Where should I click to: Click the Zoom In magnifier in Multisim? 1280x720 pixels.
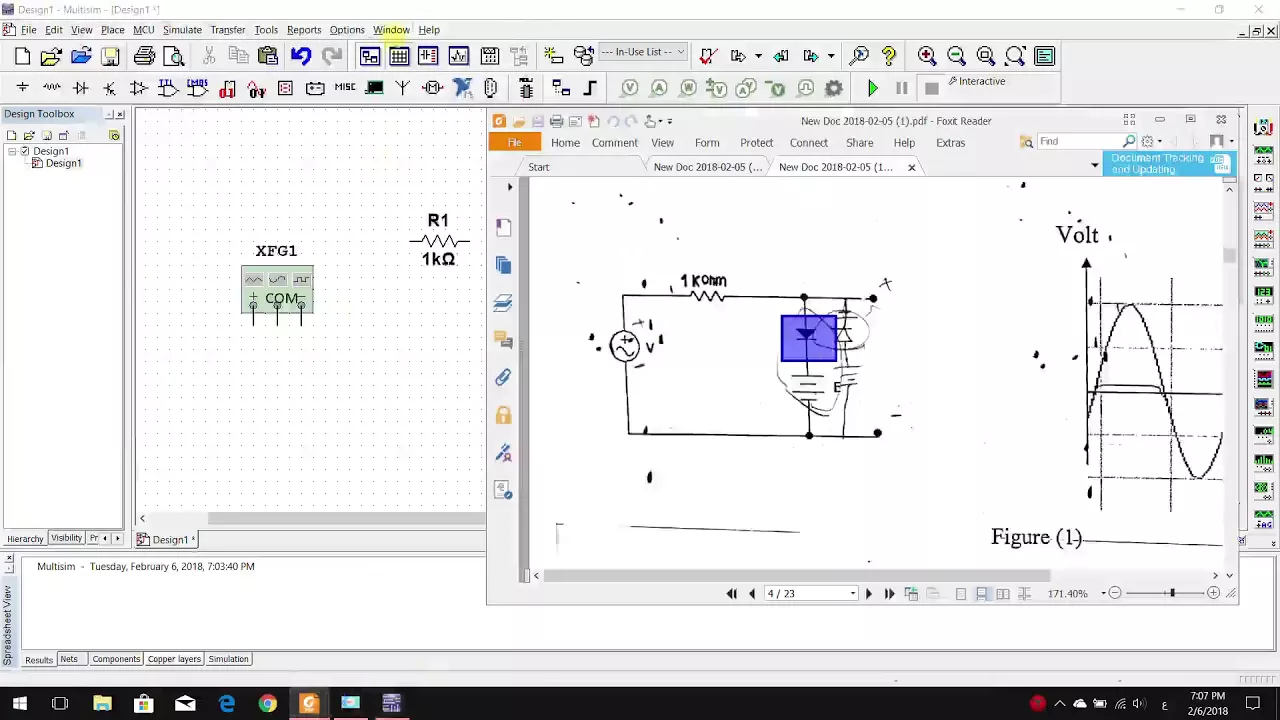(927, 56)
